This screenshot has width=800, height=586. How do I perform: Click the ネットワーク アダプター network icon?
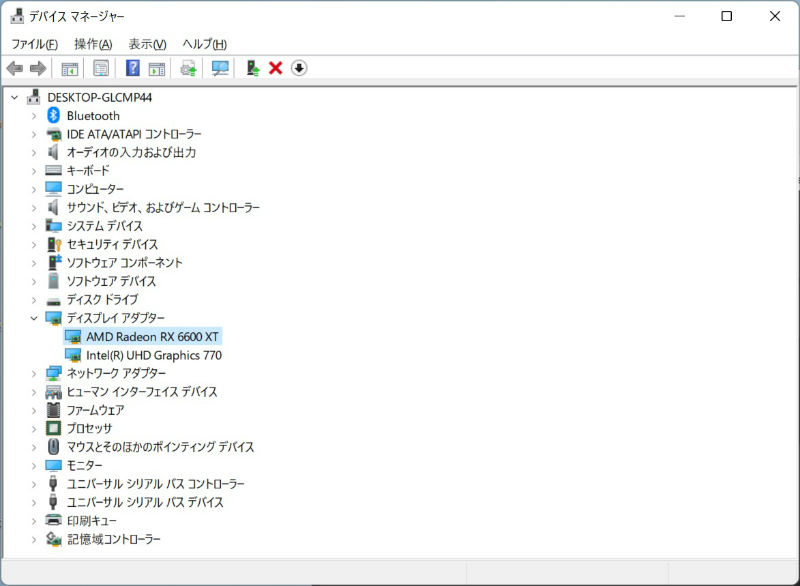(54, 373)
